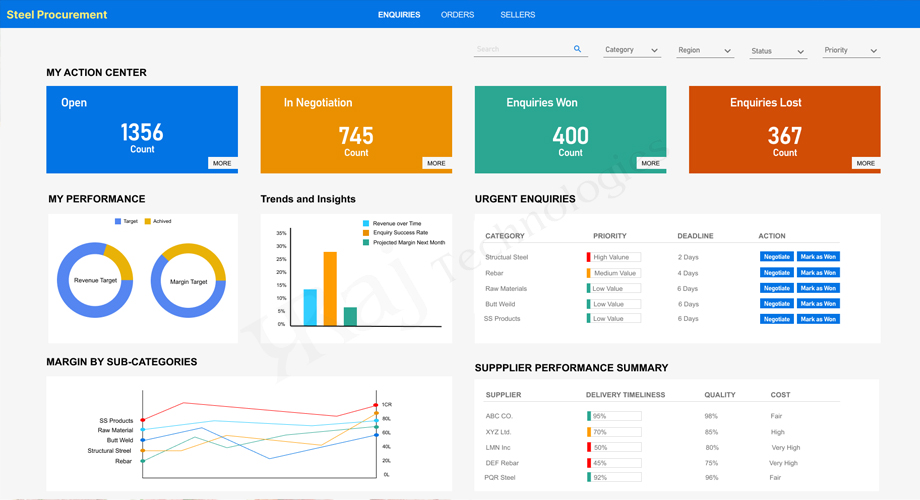This screenshot has width=920, height=500.
Task: Expand the Region dropdown
Action: point(704,50)
